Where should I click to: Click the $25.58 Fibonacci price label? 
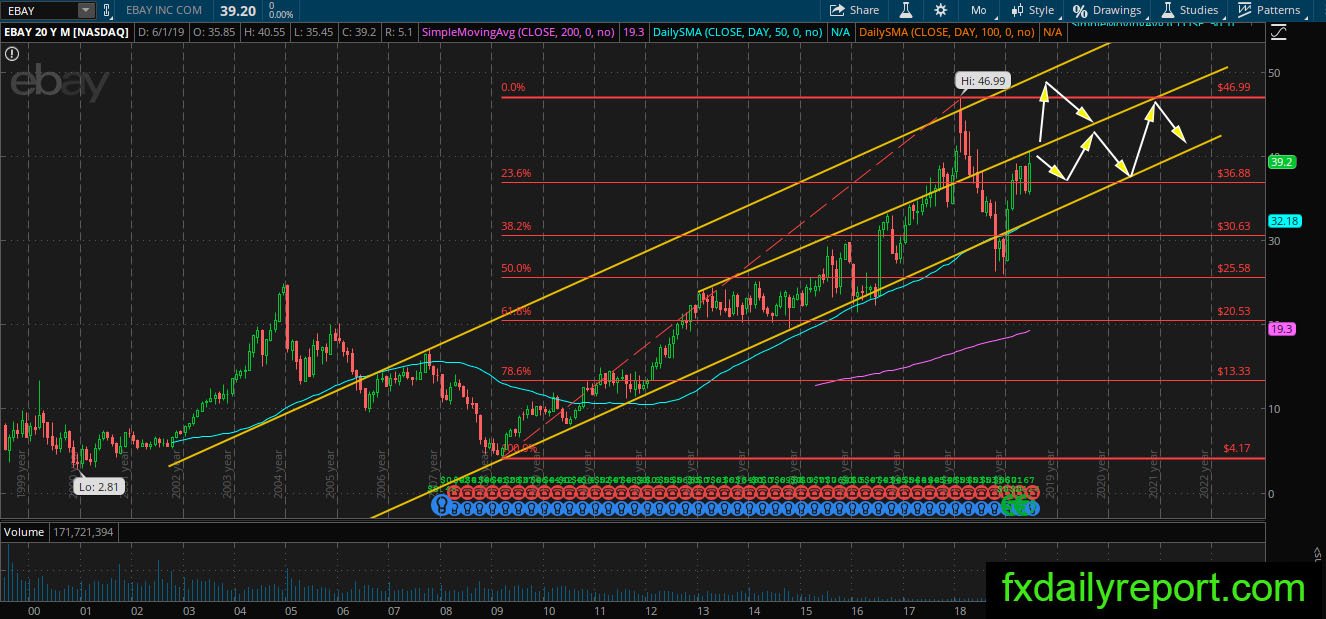(1234, 268)
